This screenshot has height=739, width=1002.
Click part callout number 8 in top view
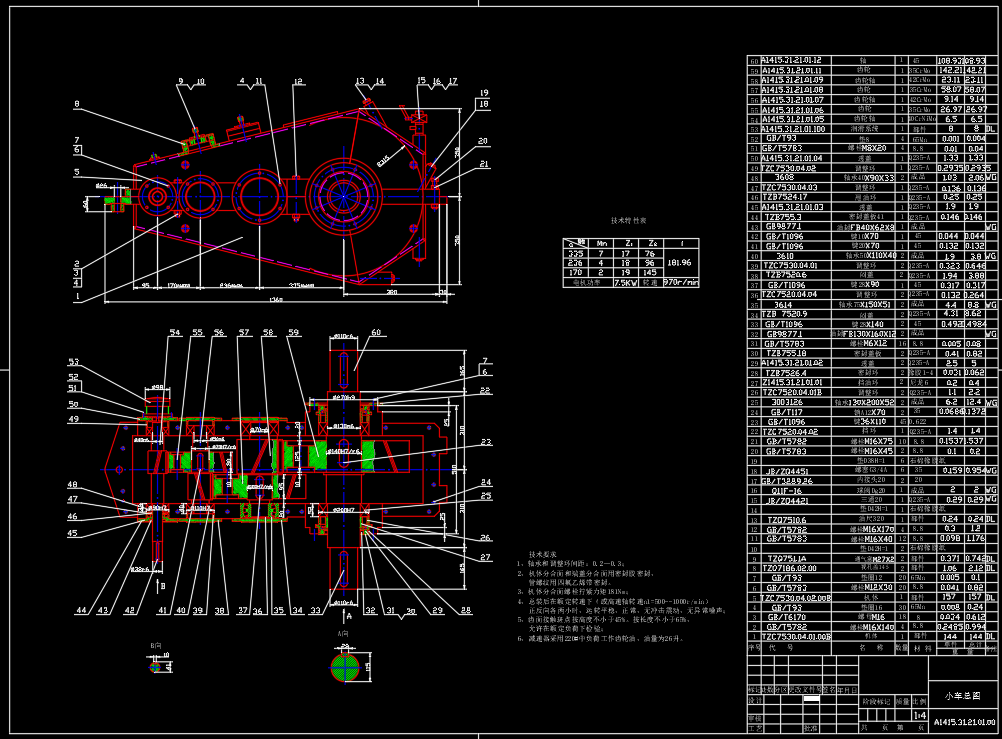75,105
